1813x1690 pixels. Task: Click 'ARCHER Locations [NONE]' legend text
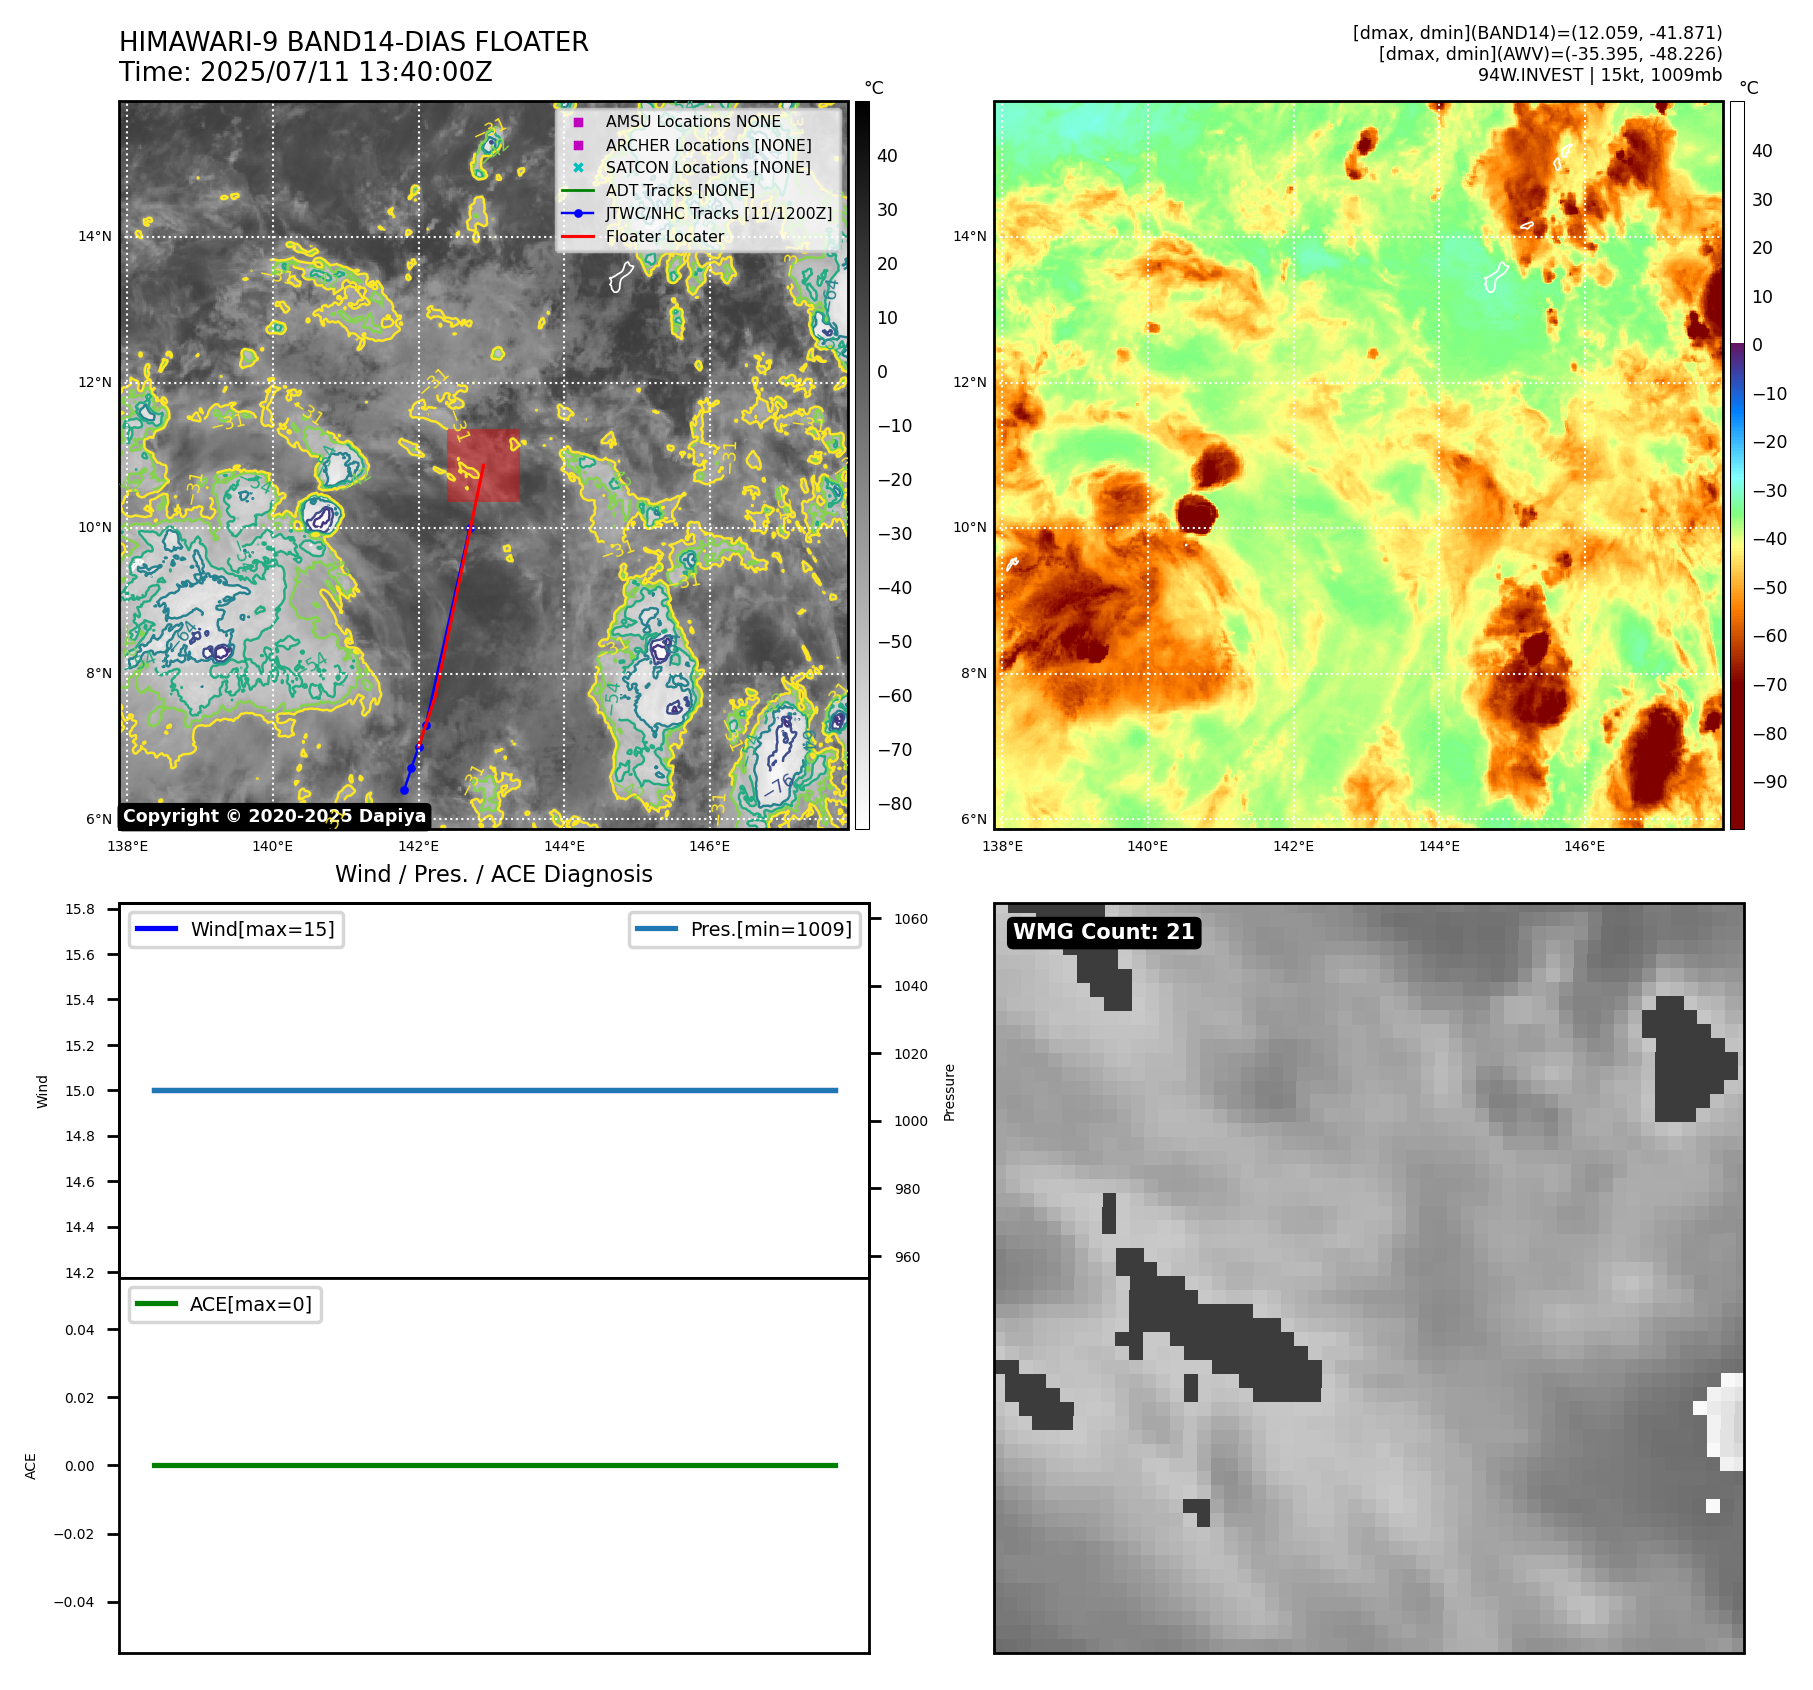point(709,145)
